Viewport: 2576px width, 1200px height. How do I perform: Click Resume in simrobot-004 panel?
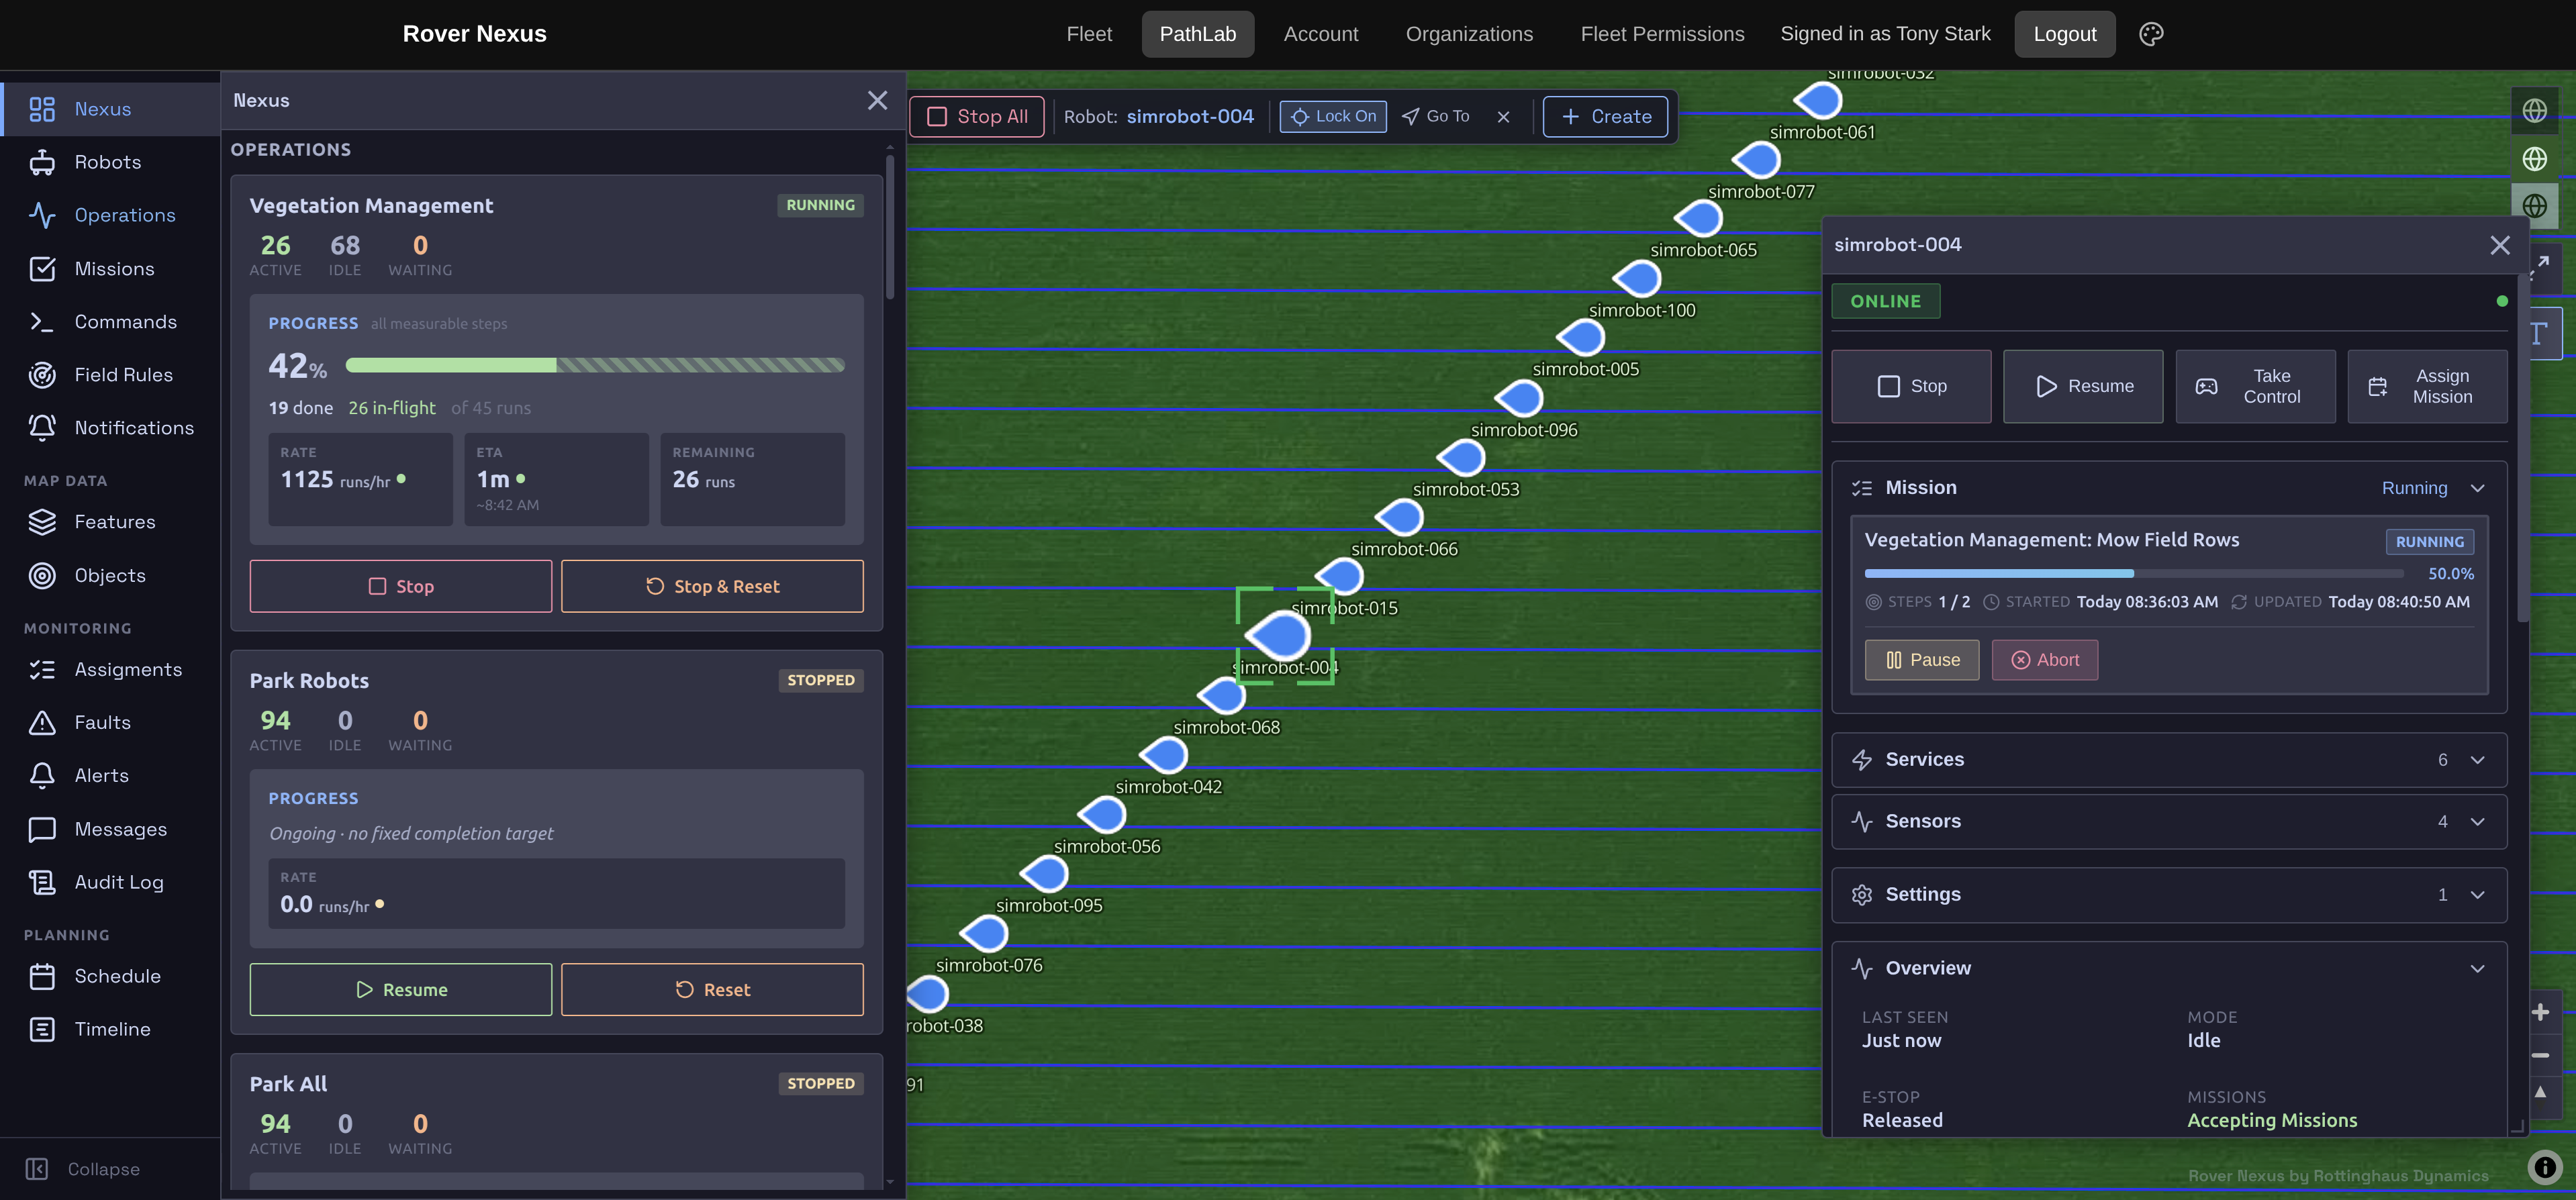(x=2083, y=386)
